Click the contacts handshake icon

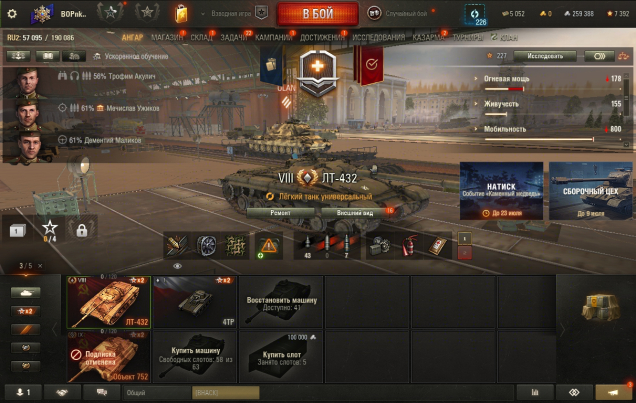click(62, 392)
